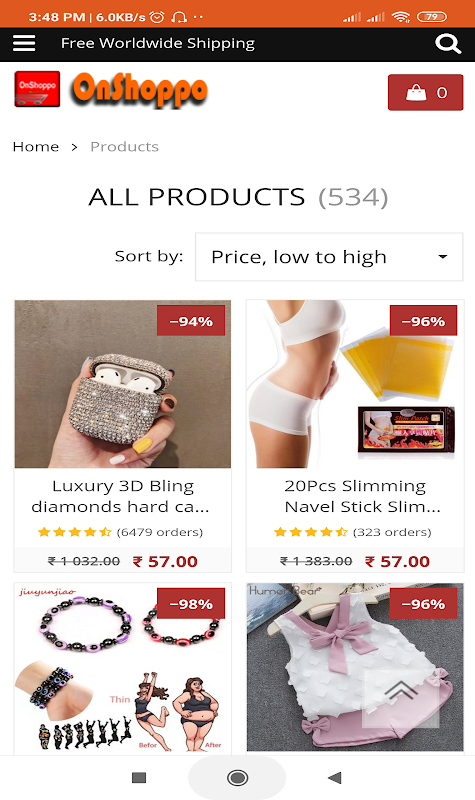The width and height of the screenshot is (475, 800).
Task: Open the pink bow dress image
Action: tap(356, 668)
